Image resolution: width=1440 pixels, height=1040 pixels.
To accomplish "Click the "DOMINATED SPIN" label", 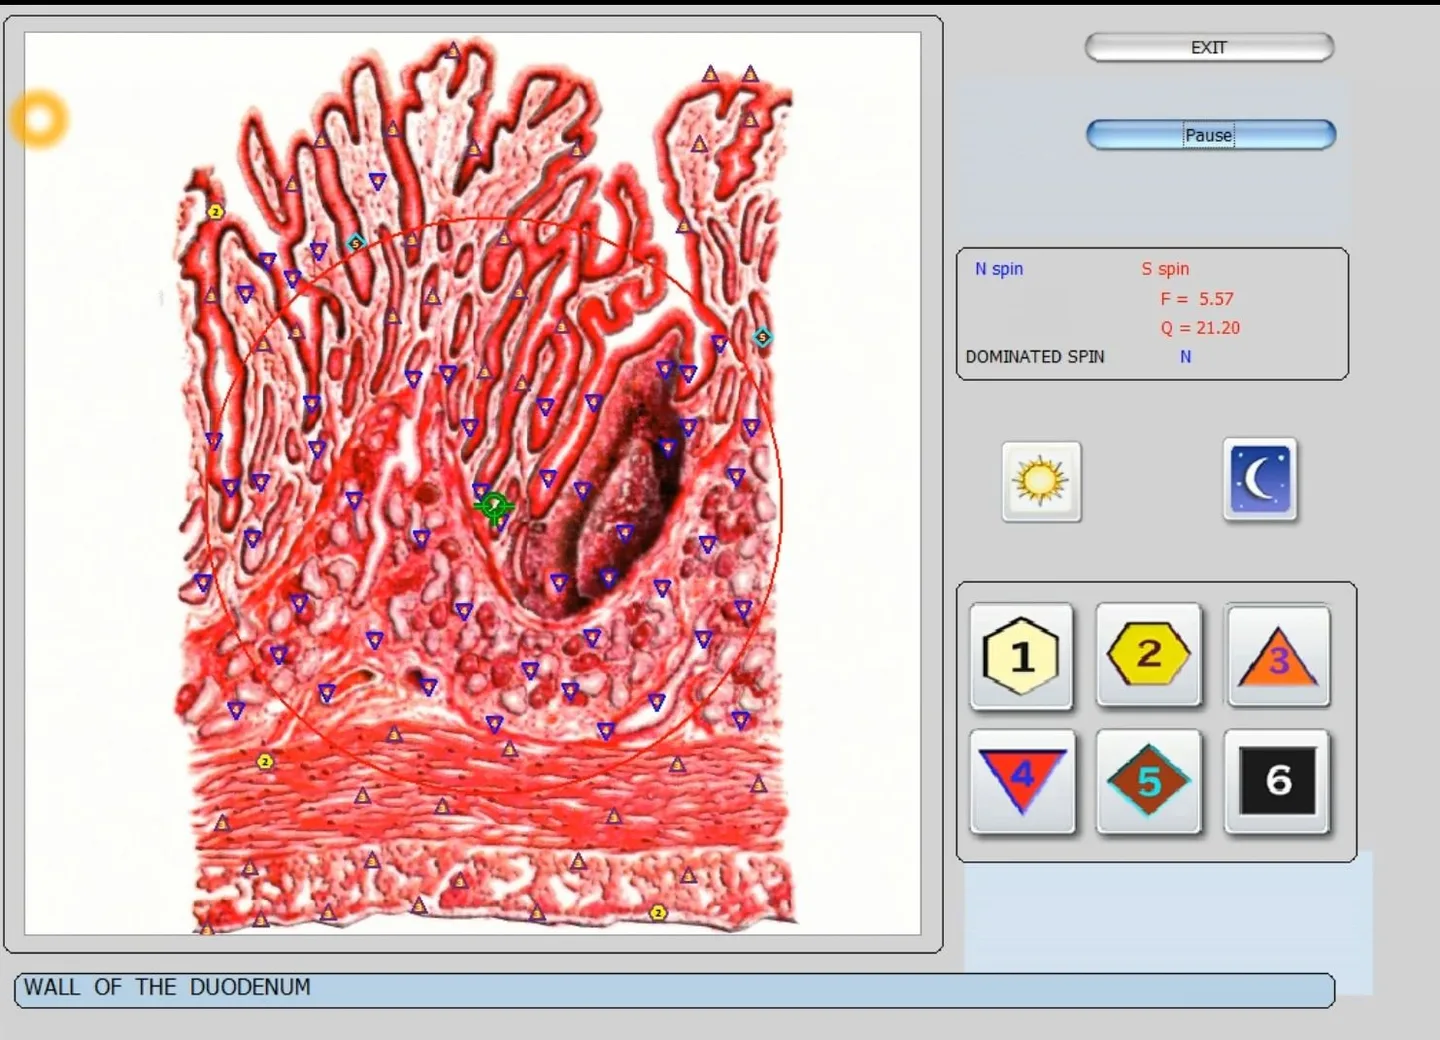I will click(x=1035, y=357).
